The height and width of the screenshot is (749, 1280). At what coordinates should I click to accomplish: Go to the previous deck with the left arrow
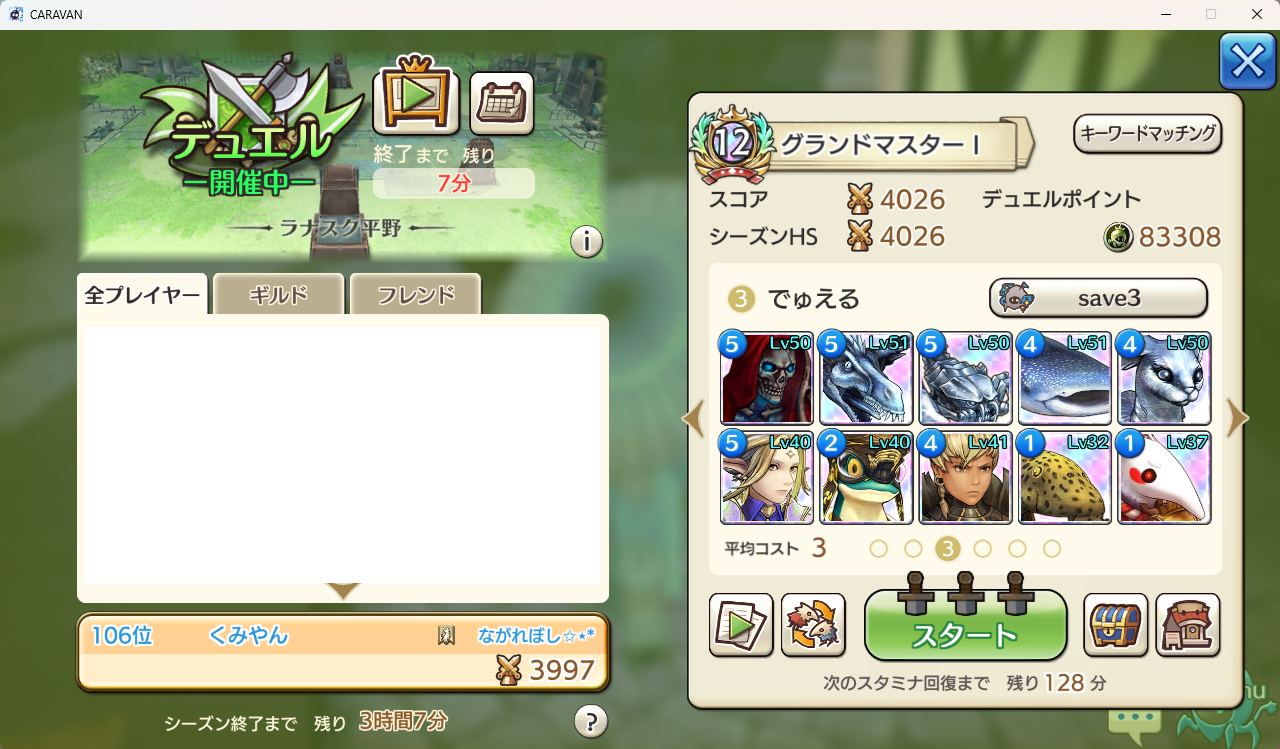point(693,419)
